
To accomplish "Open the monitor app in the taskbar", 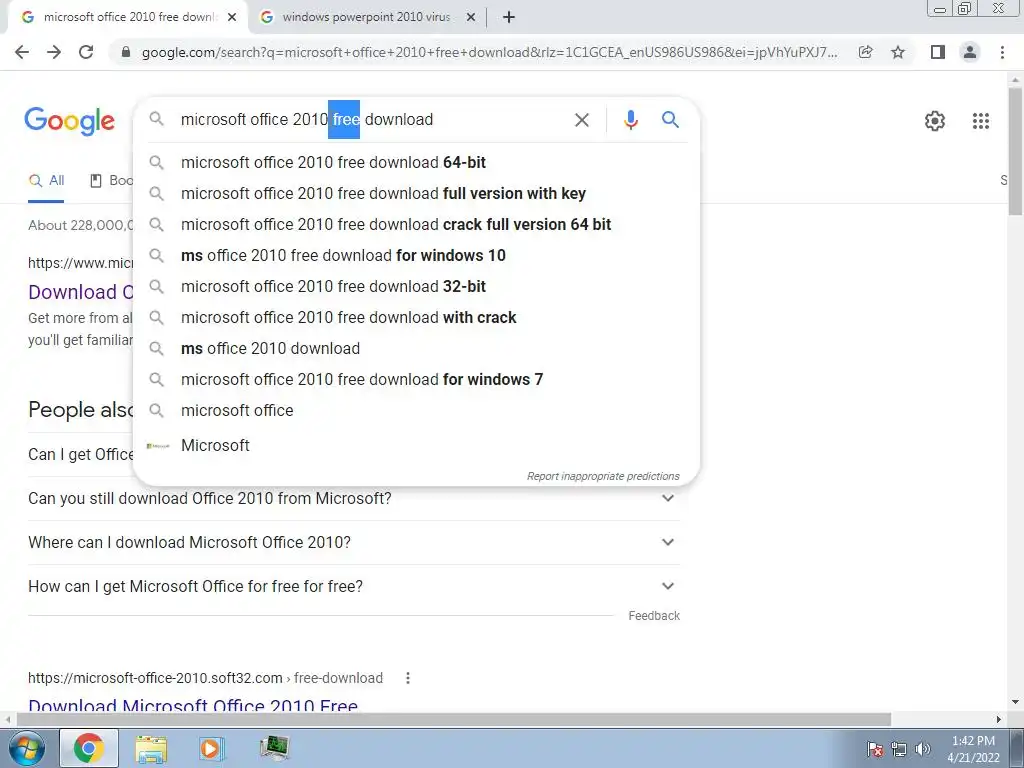I will click(x=274, y=748).
